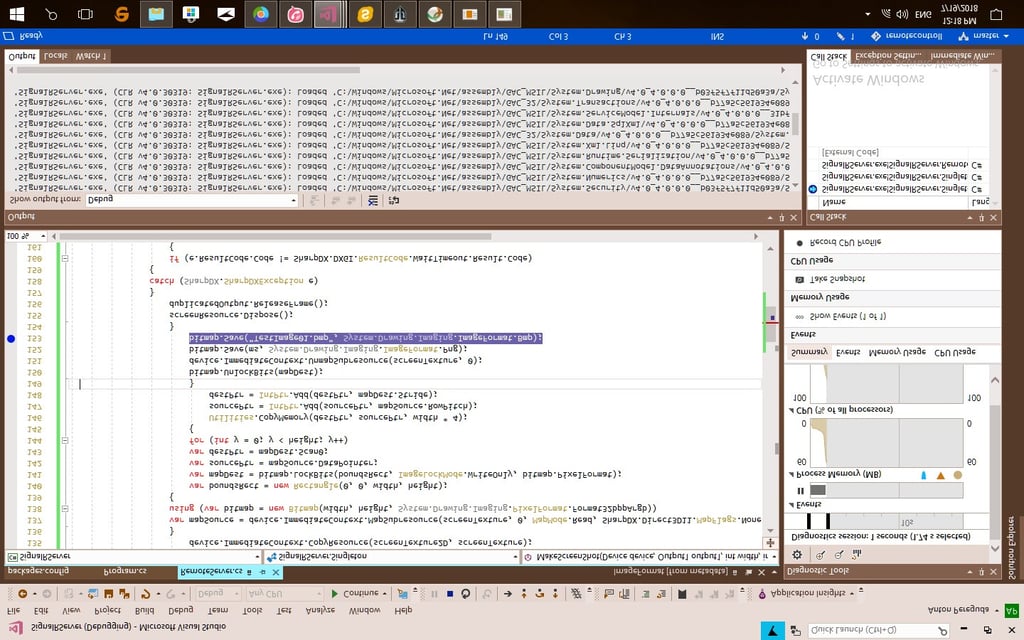The image size is (1024, 640).
Task: Click the master branch in status bar
Action: (984, 36)
